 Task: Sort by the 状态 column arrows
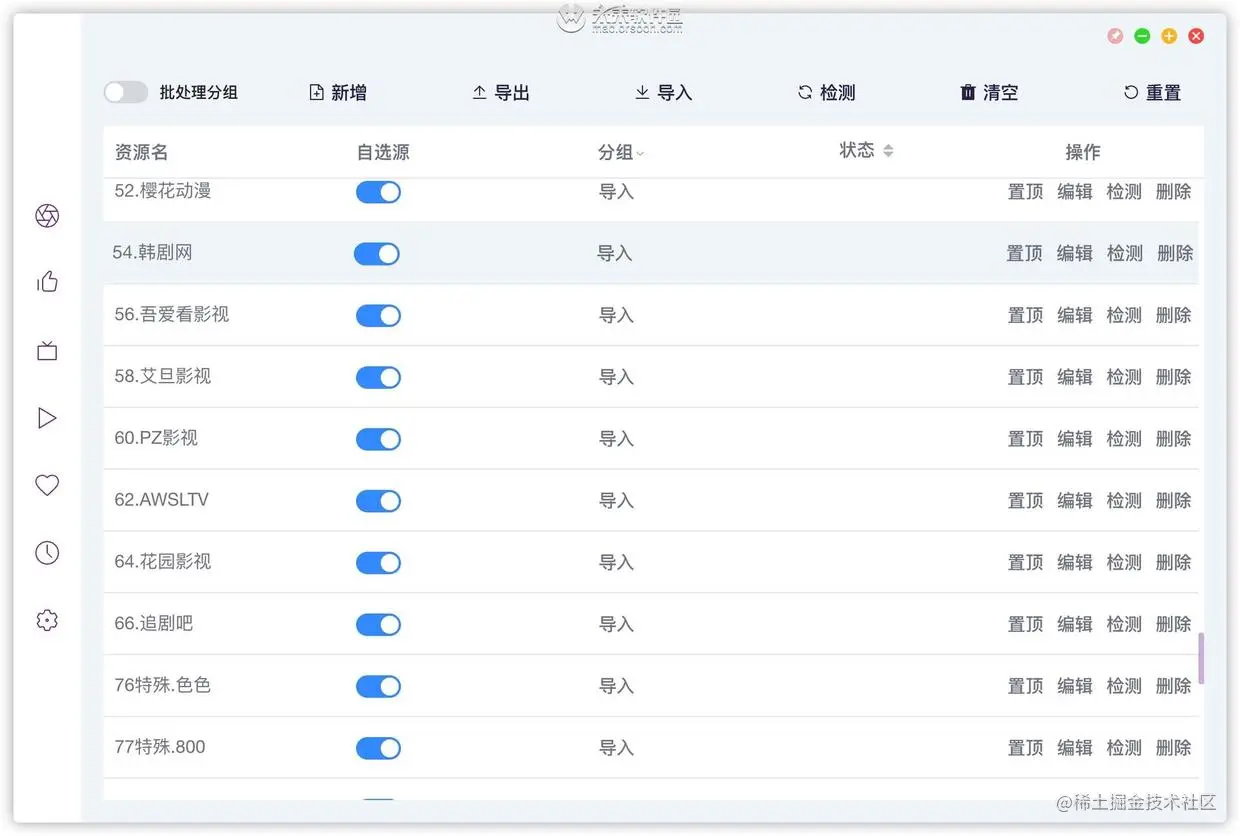(888, 151)
